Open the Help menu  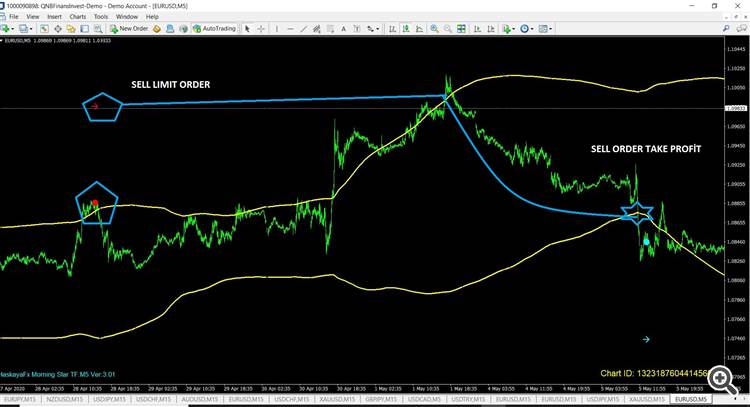[152, 17]
